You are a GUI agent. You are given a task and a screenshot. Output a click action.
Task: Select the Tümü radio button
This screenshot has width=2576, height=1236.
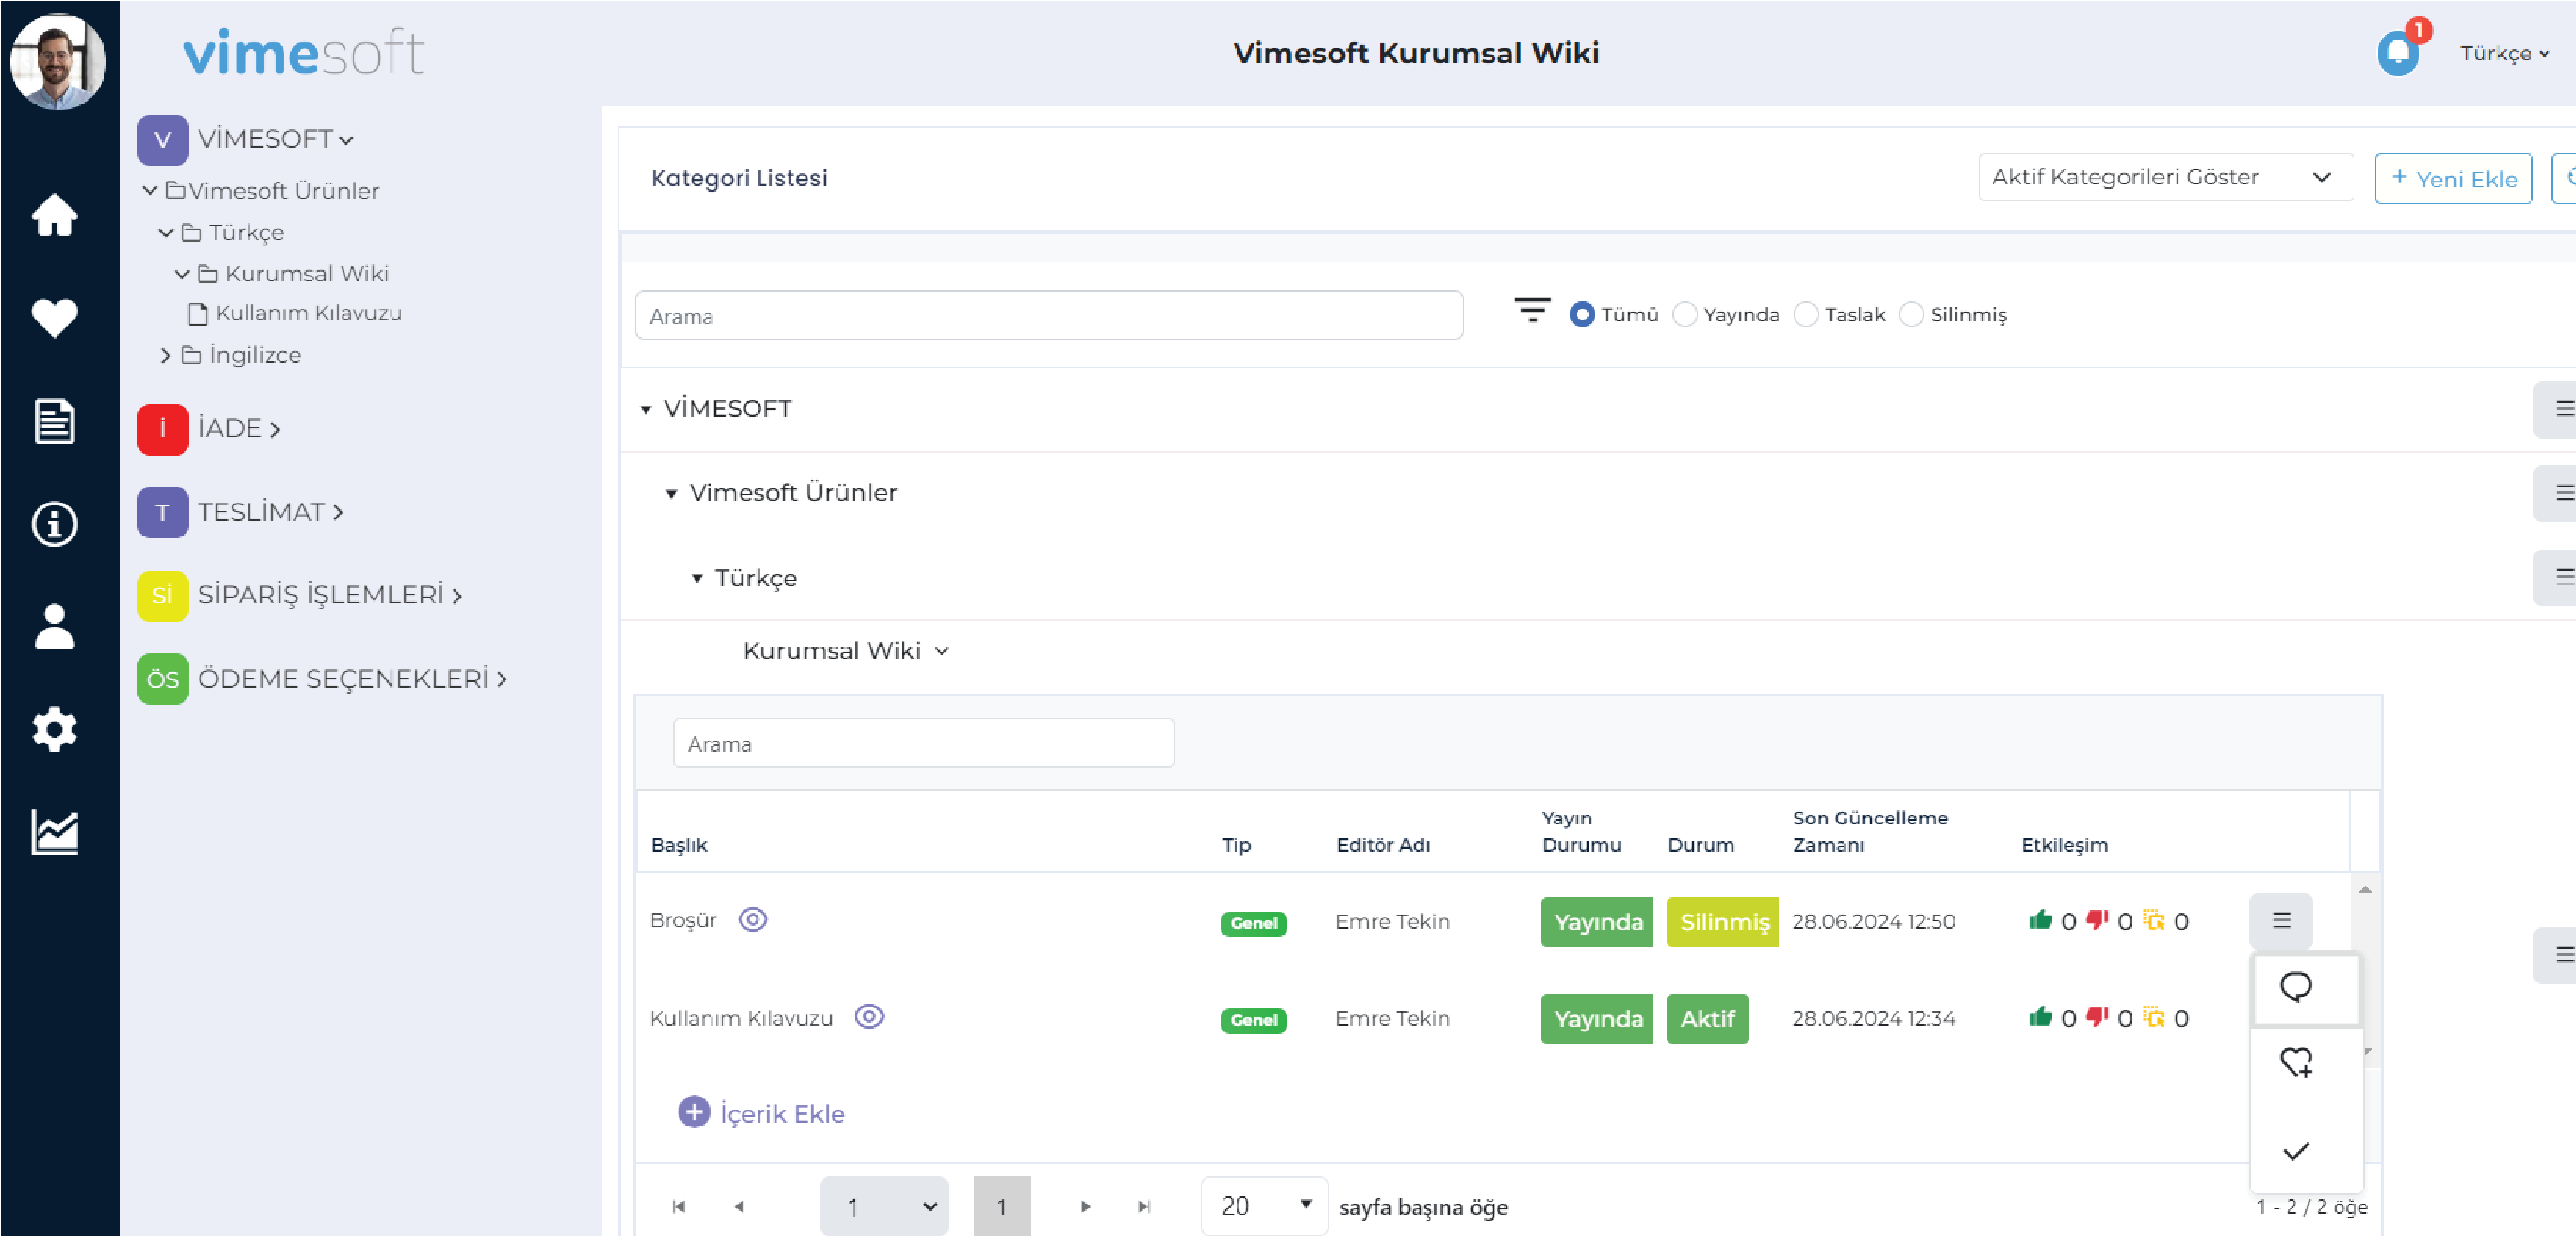click(1582, 314)
